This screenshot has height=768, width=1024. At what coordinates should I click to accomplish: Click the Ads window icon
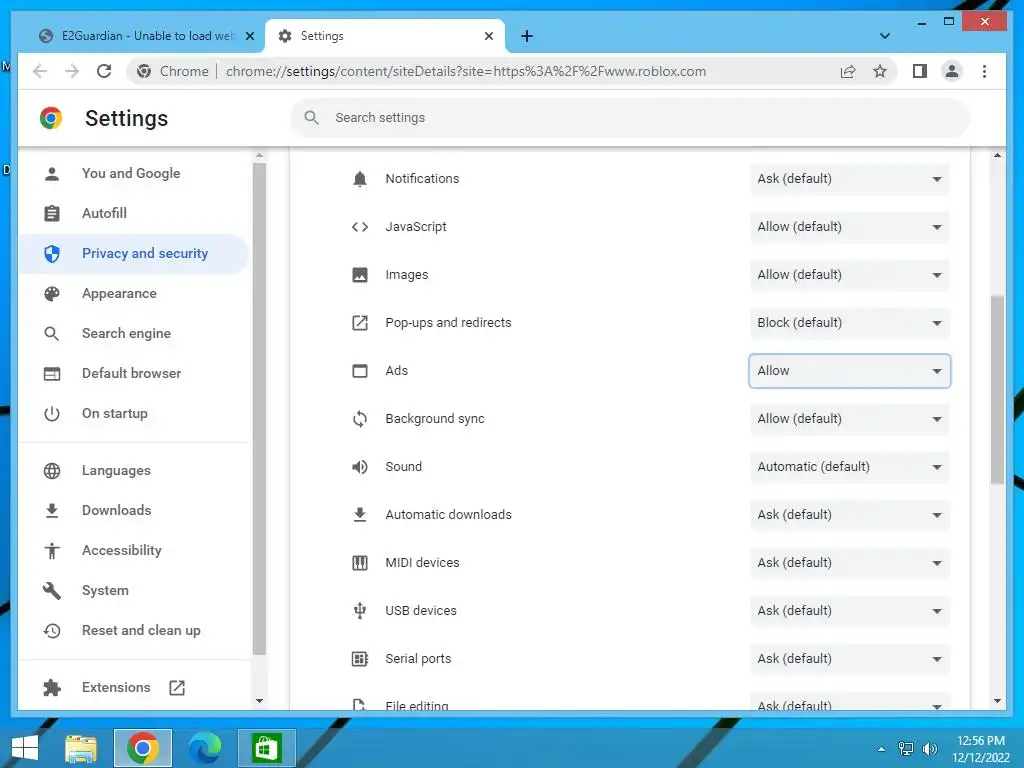[360, 371]
